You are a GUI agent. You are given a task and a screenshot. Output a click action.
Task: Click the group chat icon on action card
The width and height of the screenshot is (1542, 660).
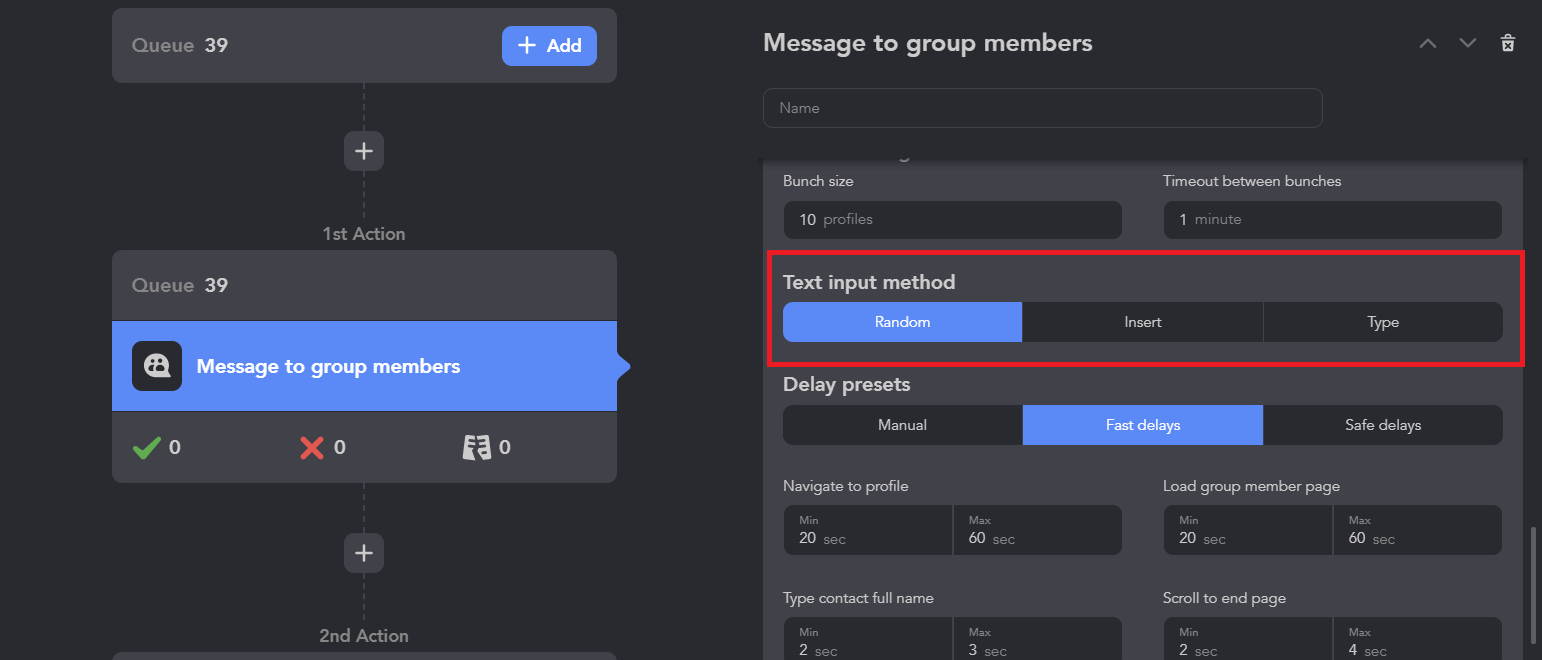coord(157,366)
